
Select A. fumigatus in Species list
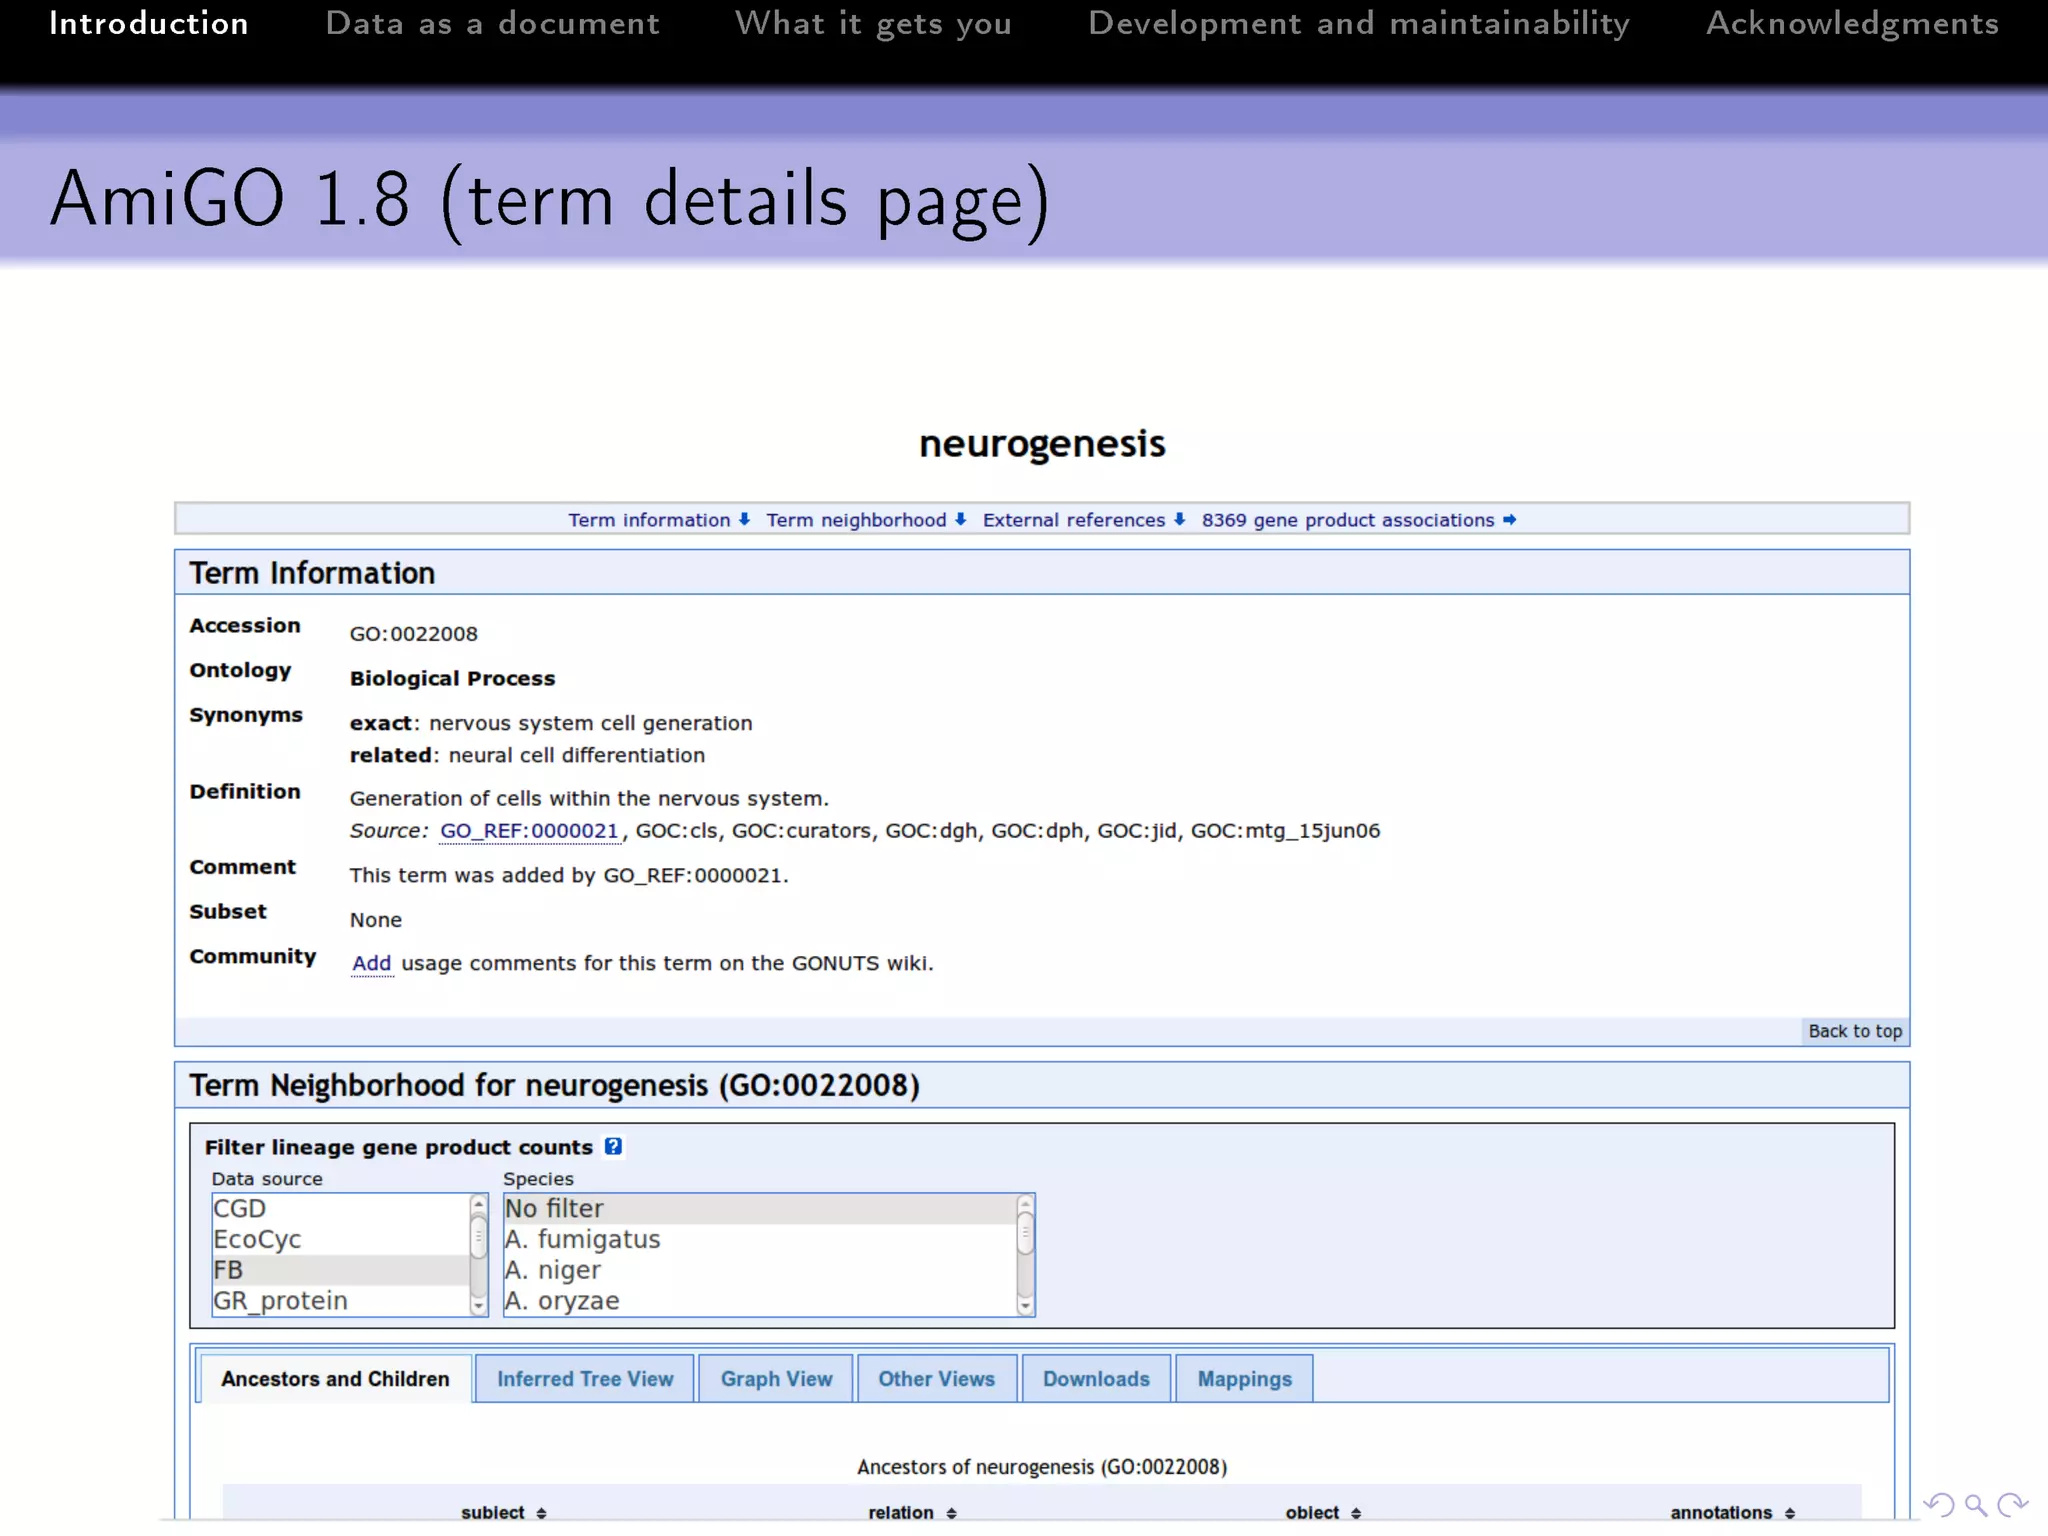760,1240
